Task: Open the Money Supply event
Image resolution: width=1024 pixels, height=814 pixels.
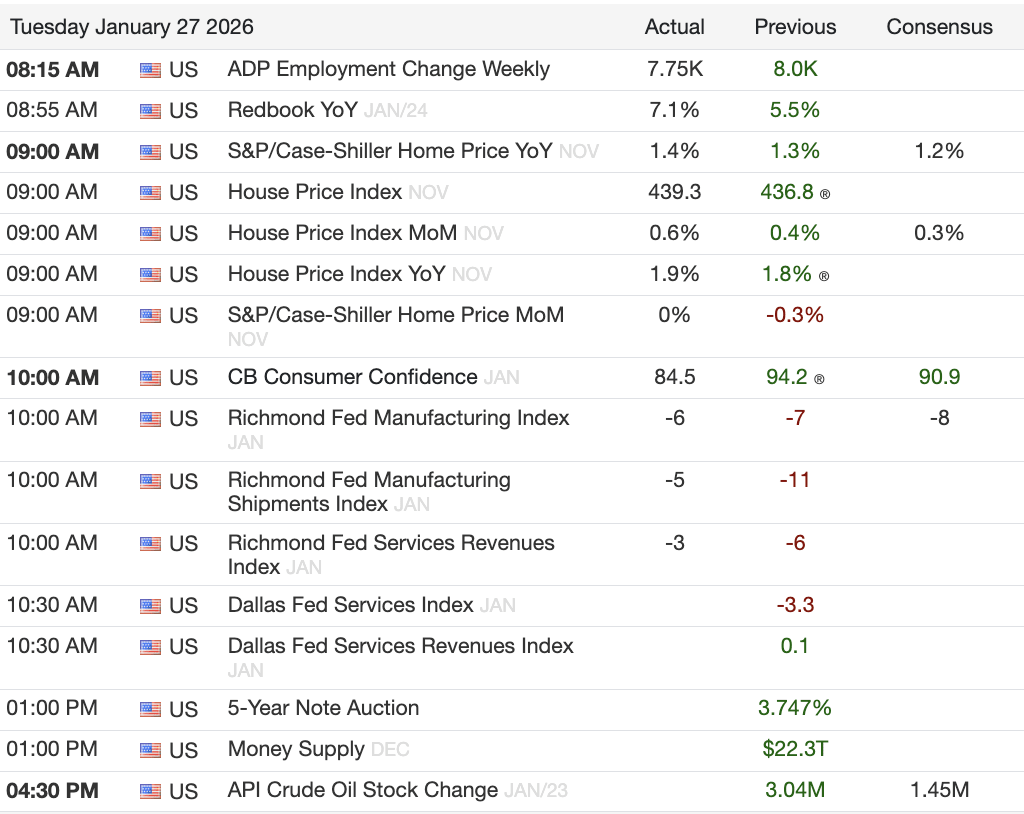Action: (296, 749)
